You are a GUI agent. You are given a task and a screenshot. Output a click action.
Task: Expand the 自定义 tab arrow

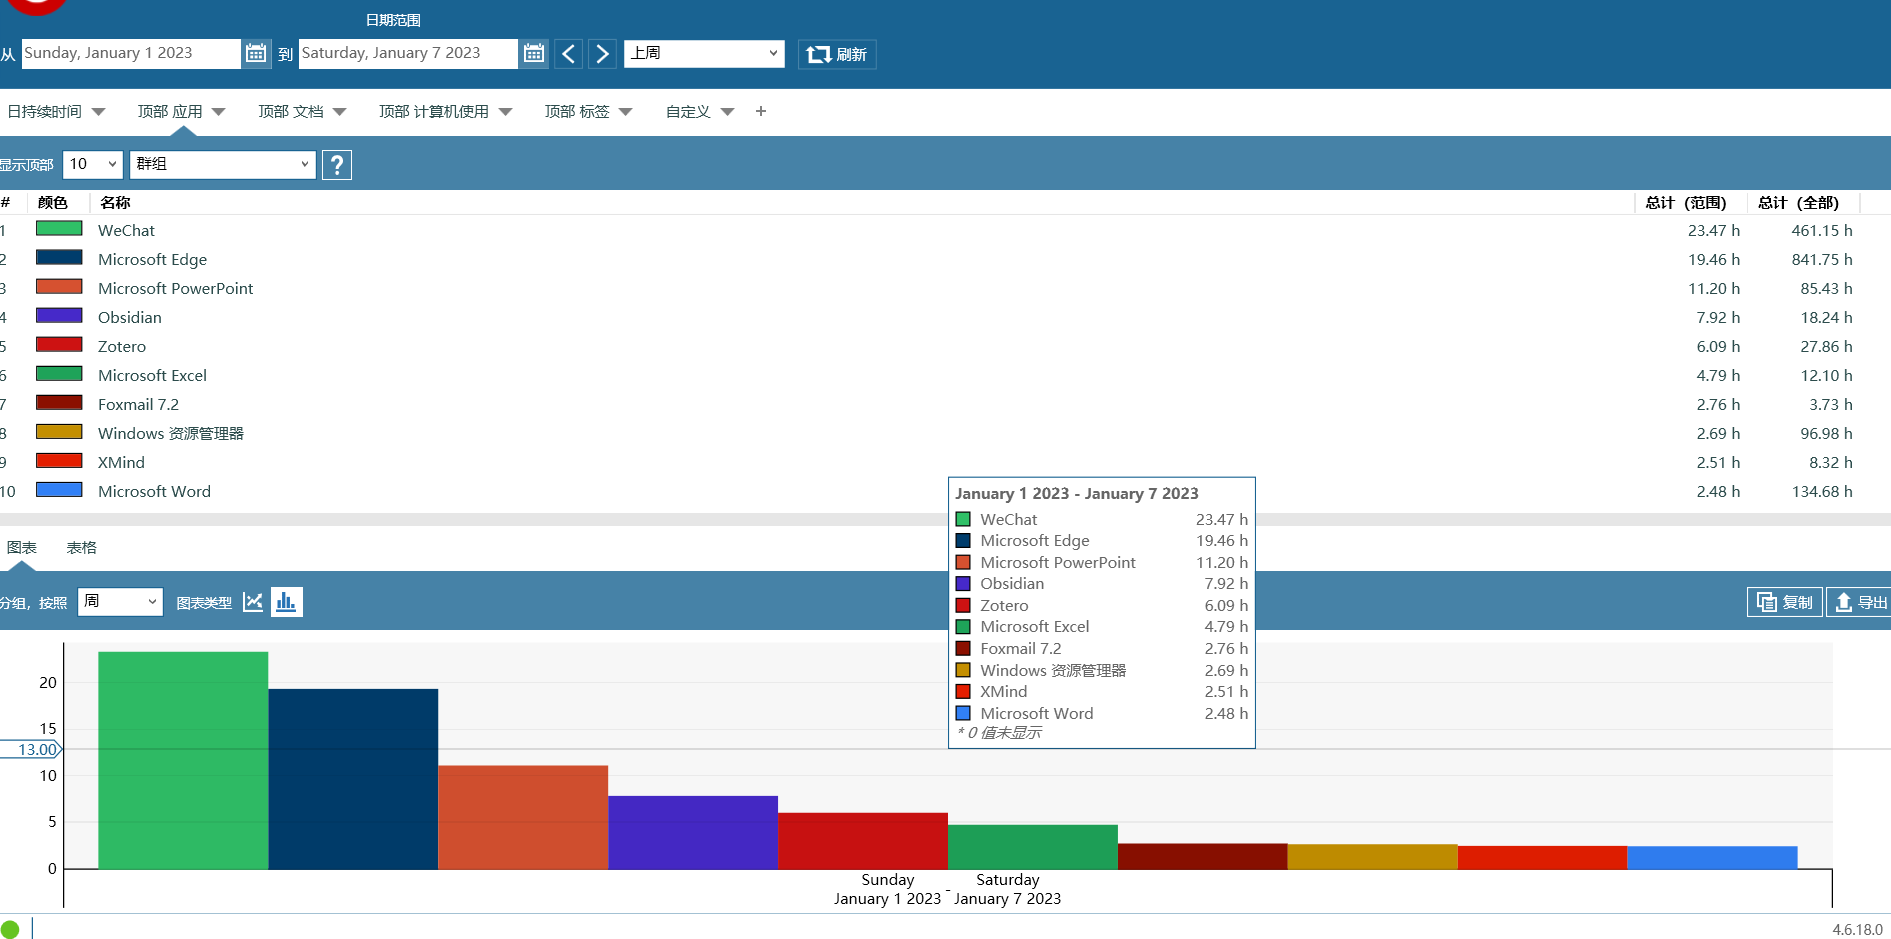tap(728, 111)
